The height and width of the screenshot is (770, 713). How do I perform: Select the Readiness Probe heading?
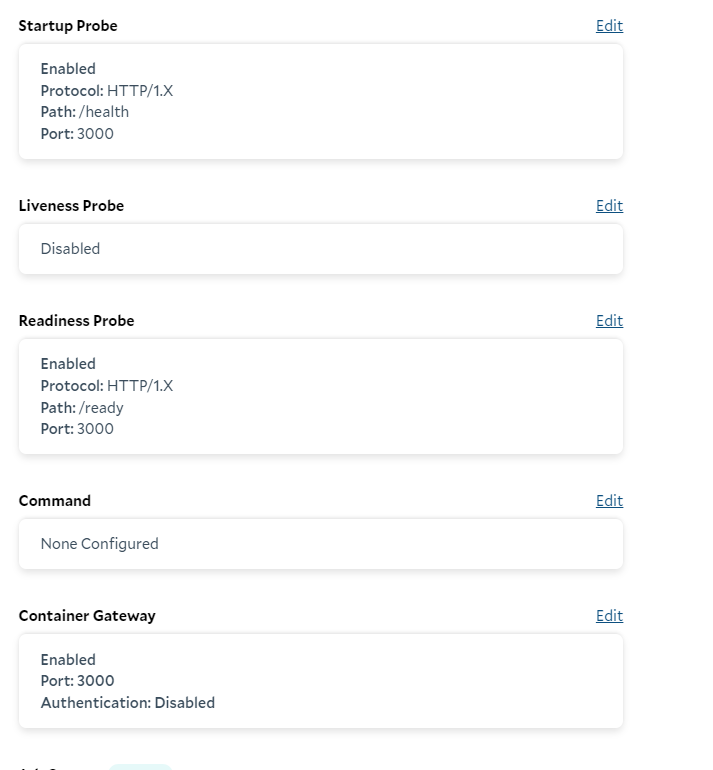click(x=76, y=320)
